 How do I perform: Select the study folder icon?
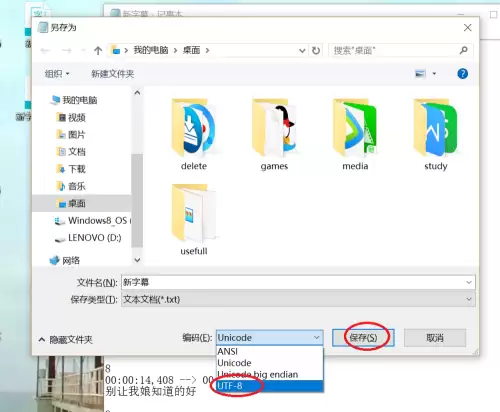[436, 128]
